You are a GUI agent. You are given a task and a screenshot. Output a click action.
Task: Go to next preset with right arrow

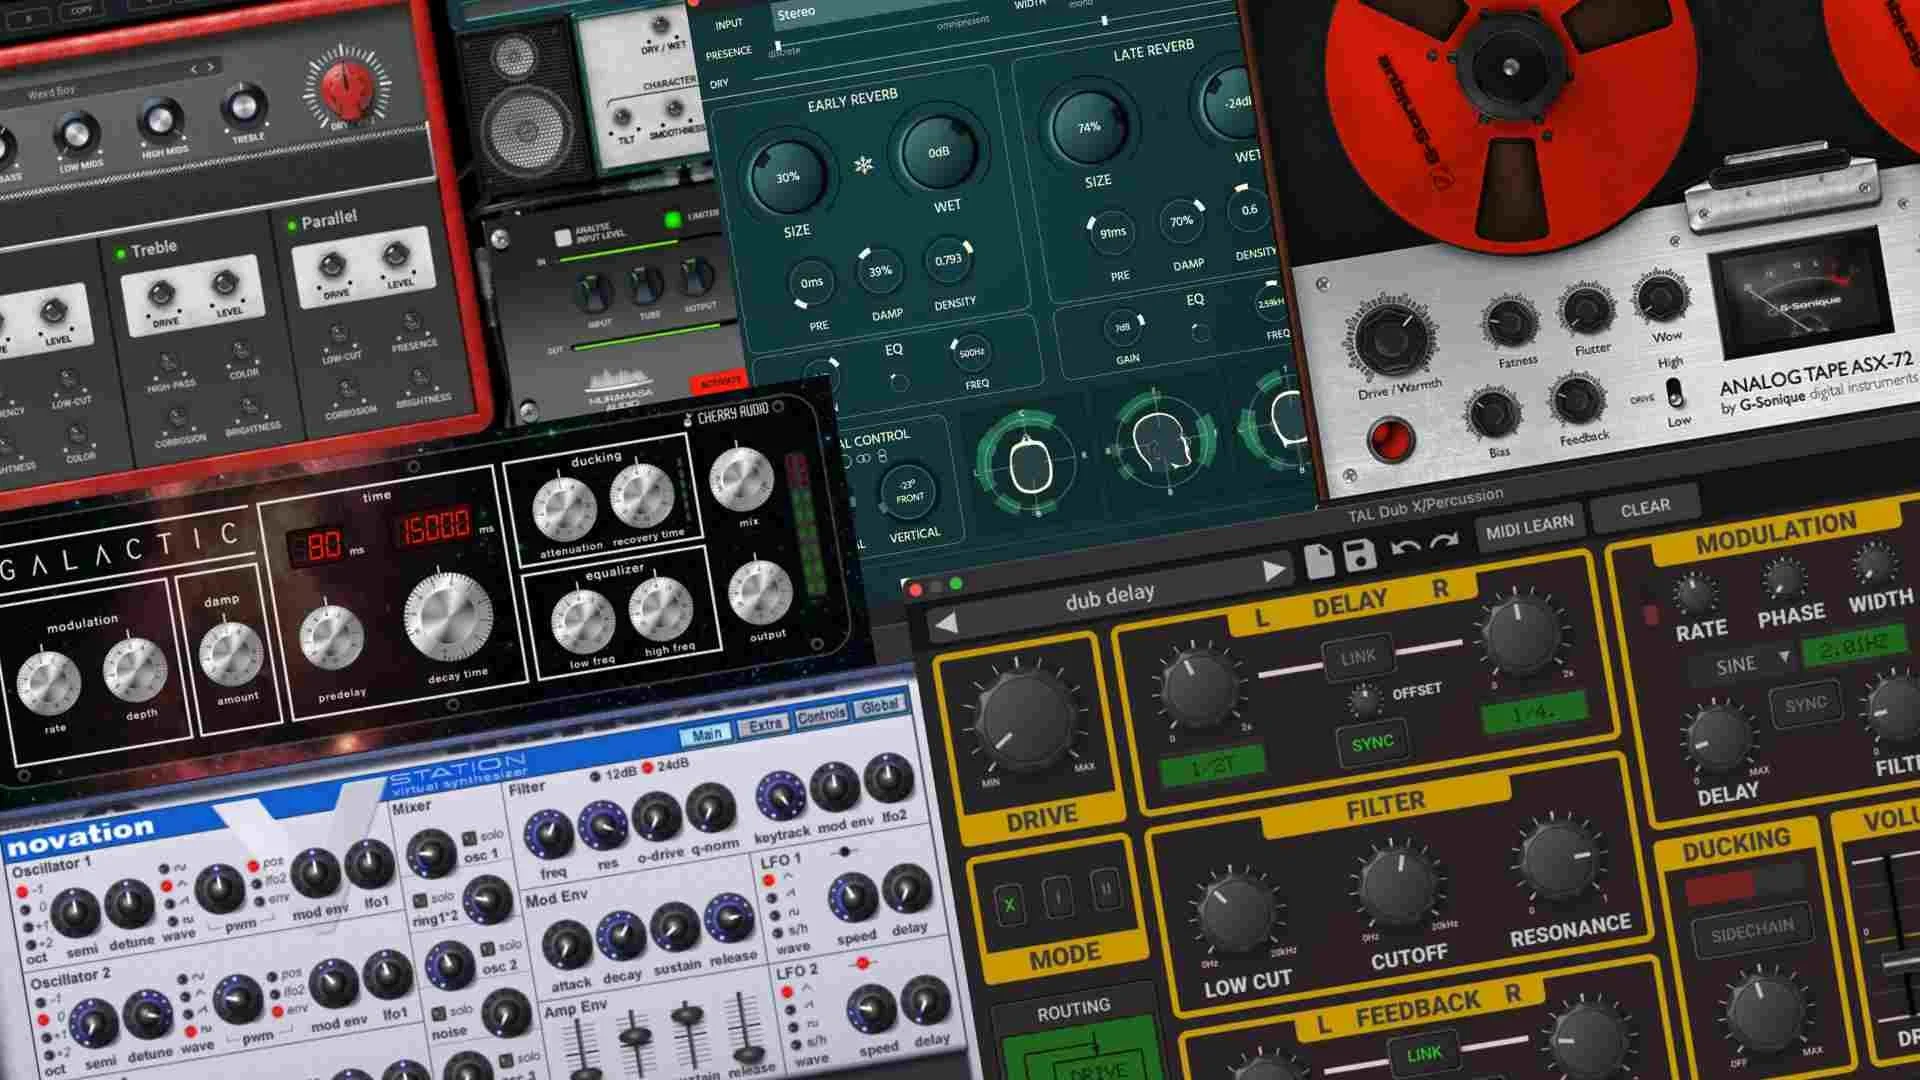point(1273,571)
